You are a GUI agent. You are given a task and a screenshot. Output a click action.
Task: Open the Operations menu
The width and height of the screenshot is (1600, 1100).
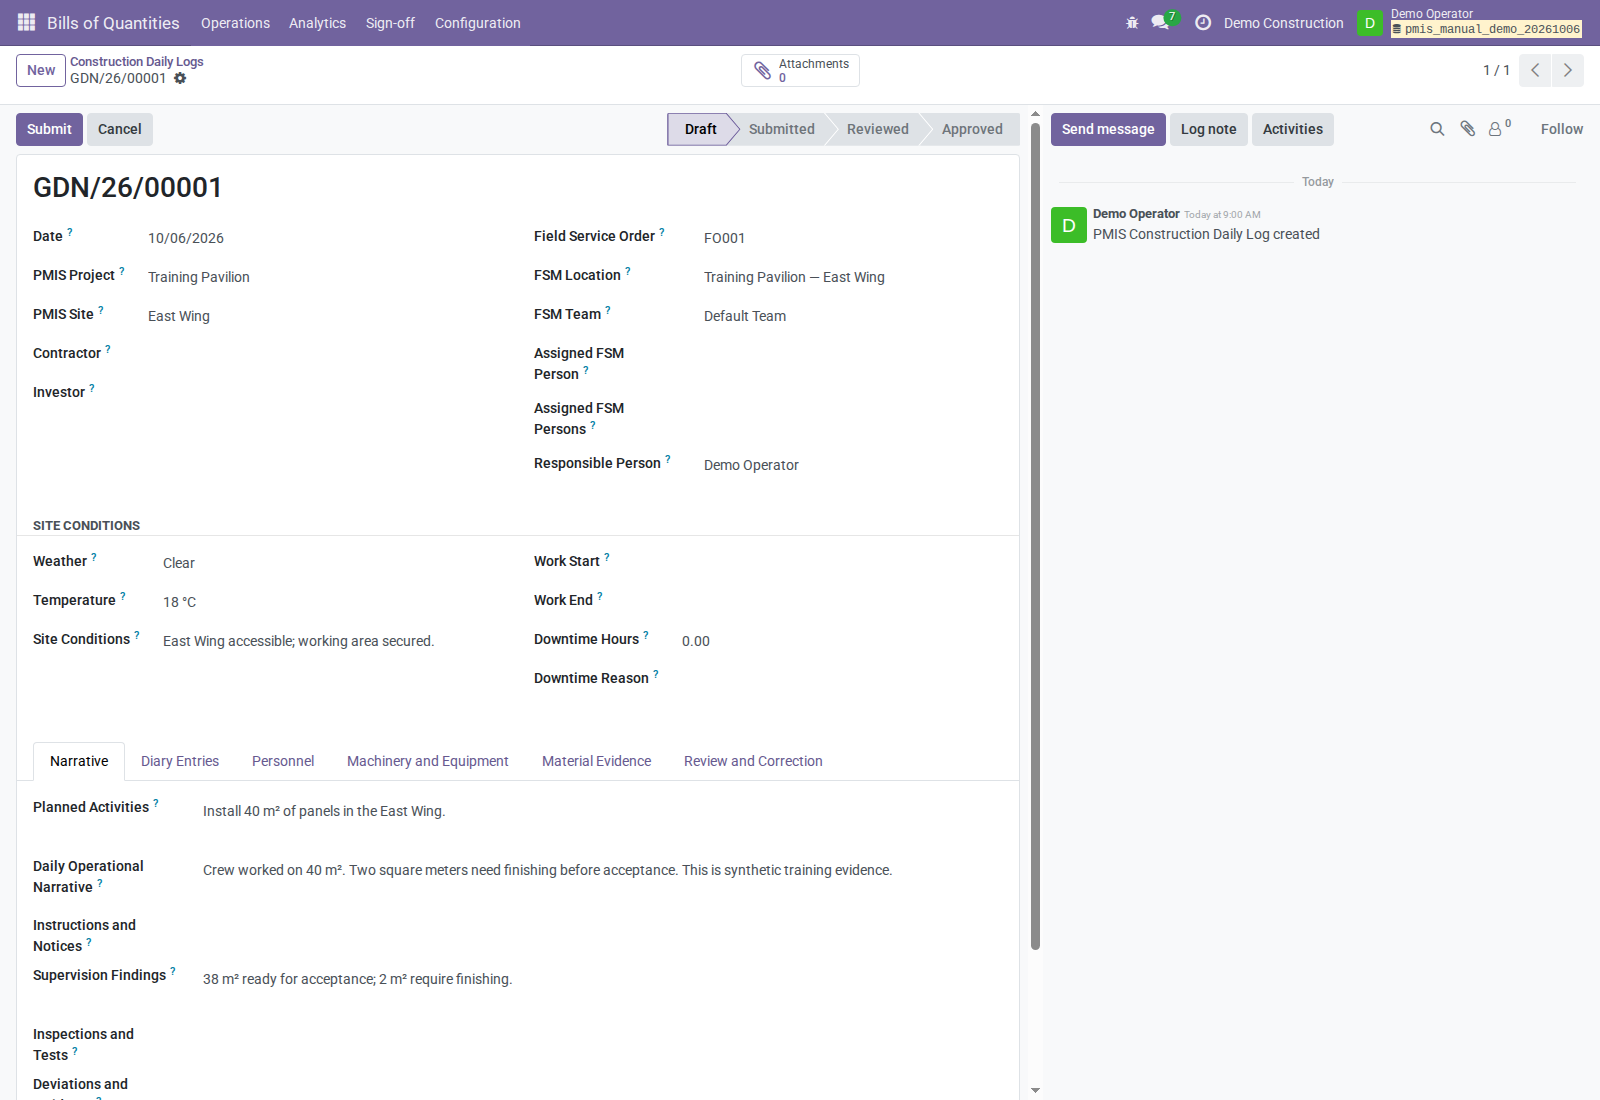(235, 22)
